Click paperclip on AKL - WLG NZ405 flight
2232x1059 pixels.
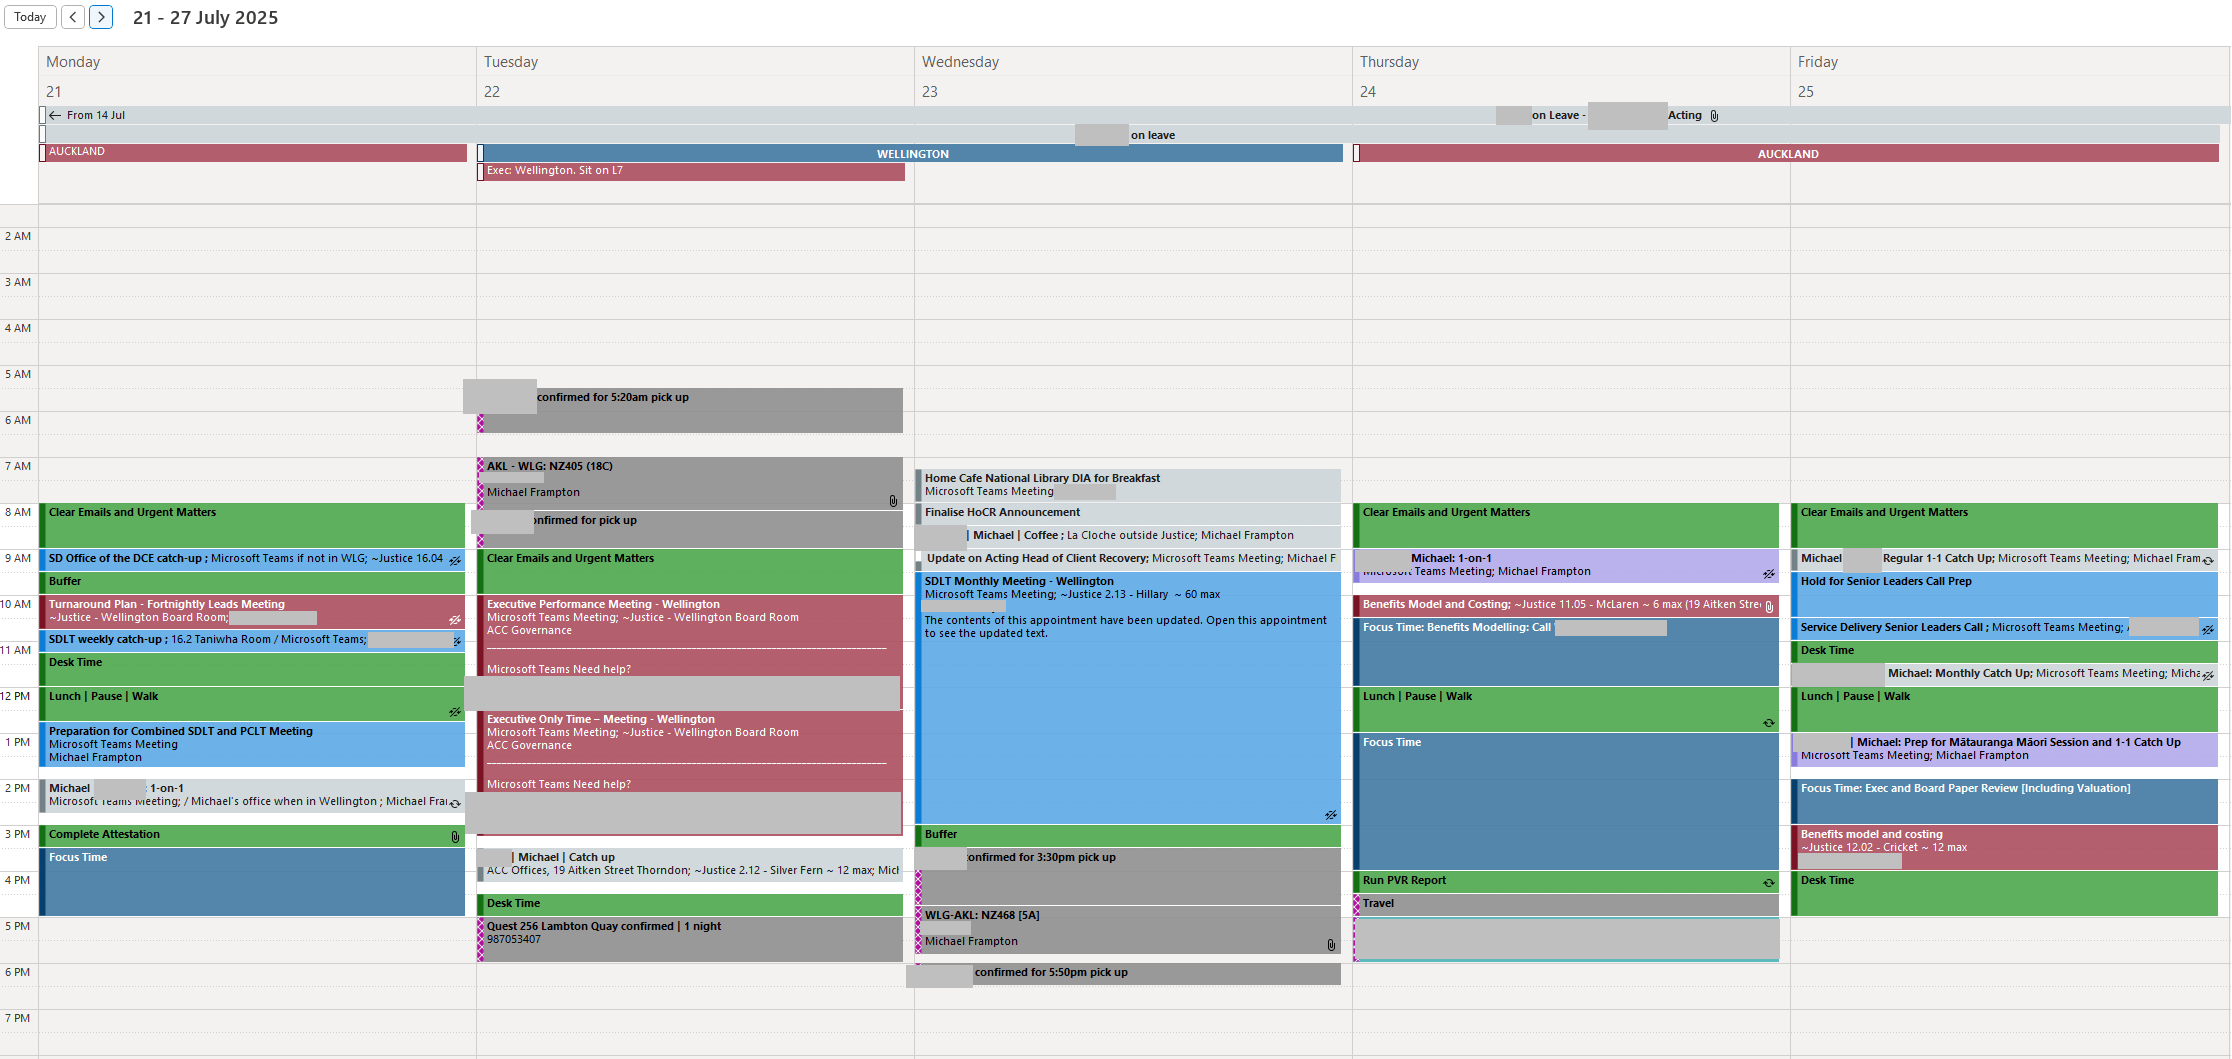(x=893, y=501)
